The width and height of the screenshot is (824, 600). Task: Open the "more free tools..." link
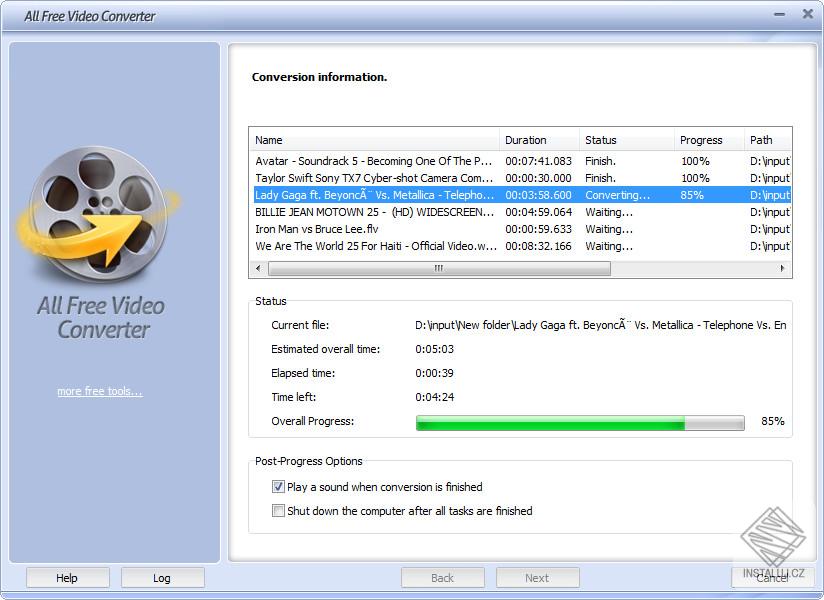coord(100,391)
